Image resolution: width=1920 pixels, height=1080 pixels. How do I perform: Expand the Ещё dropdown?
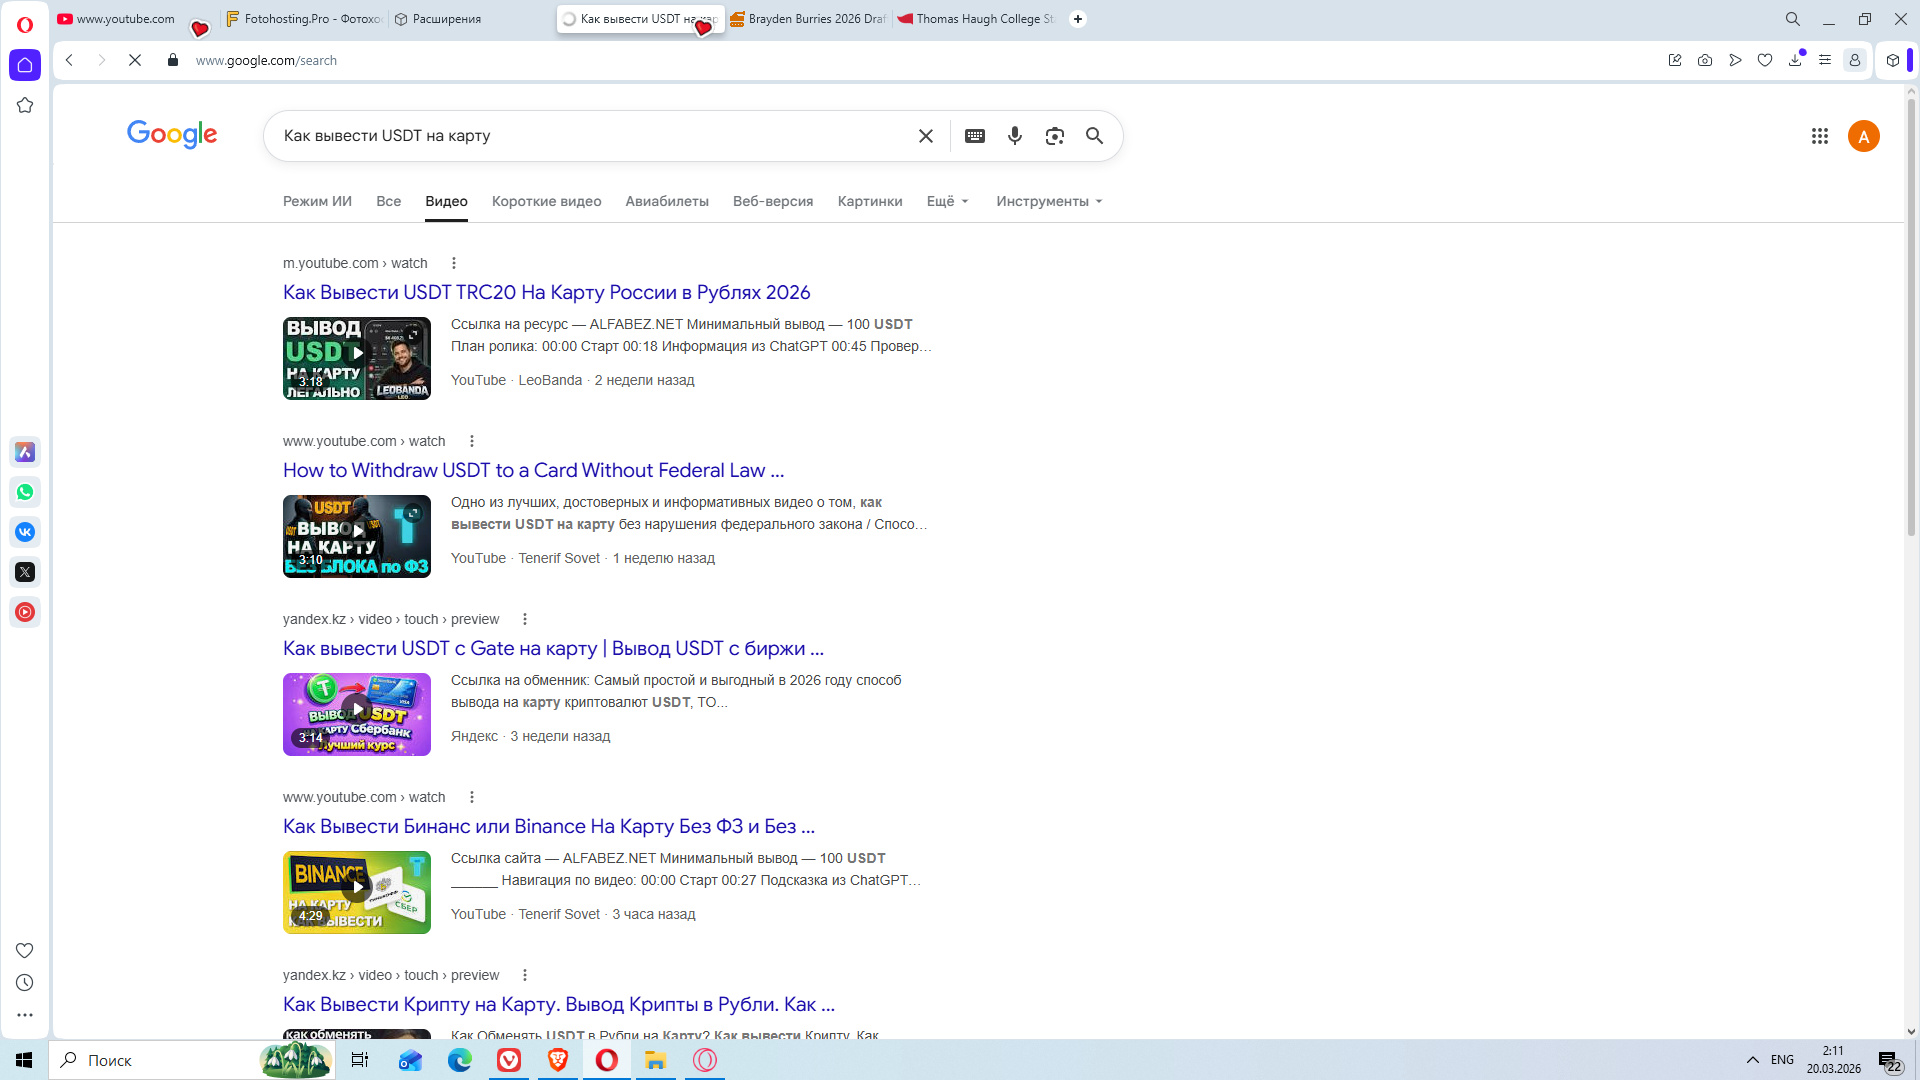point(947,201)
